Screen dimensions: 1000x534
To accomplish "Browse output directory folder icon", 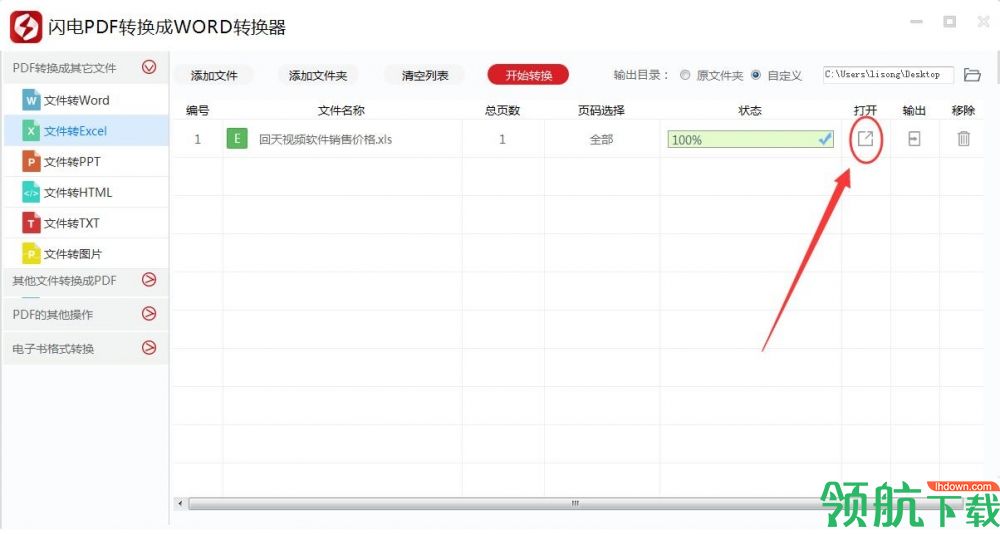I will (972, 75).
